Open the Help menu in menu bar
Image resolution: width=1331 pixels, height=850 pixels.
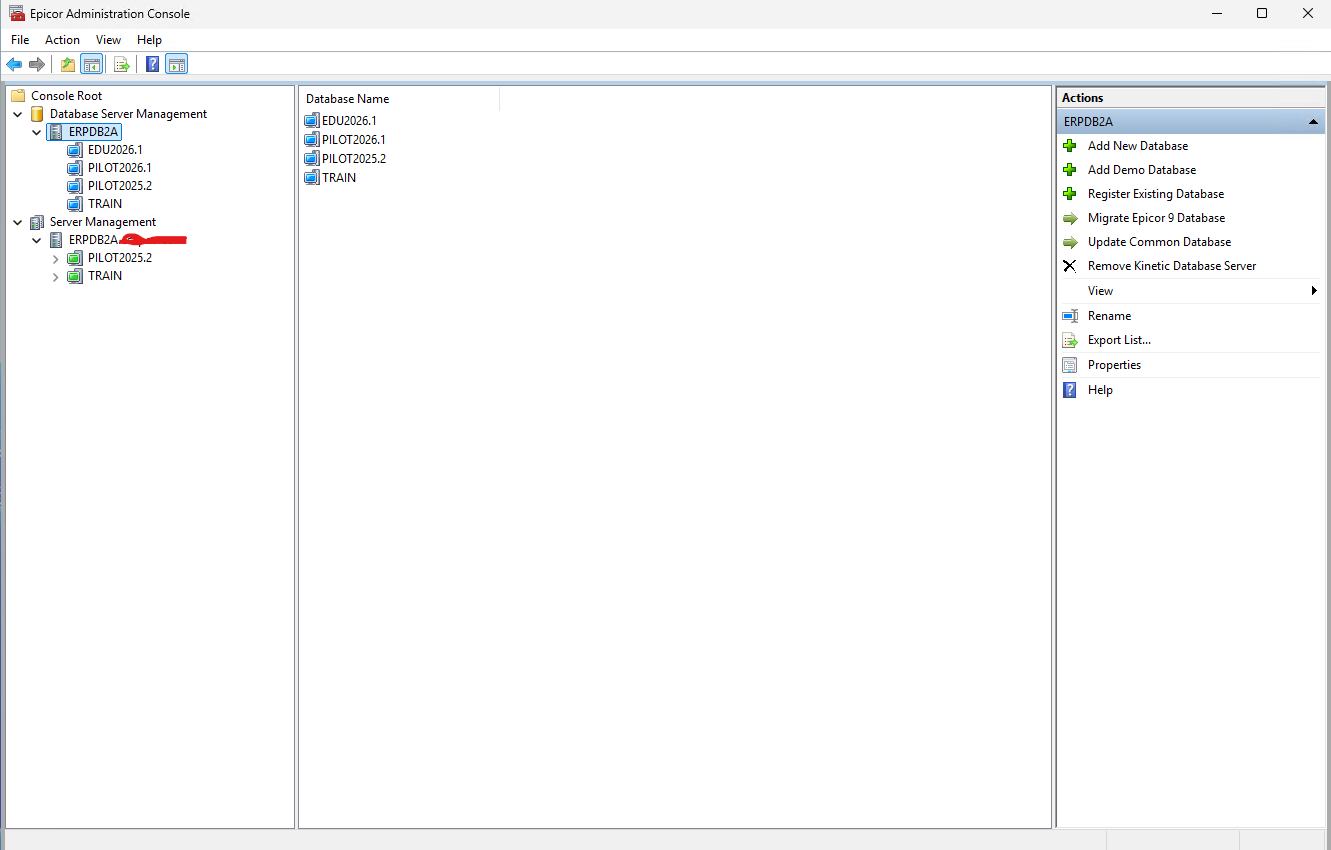149,40
